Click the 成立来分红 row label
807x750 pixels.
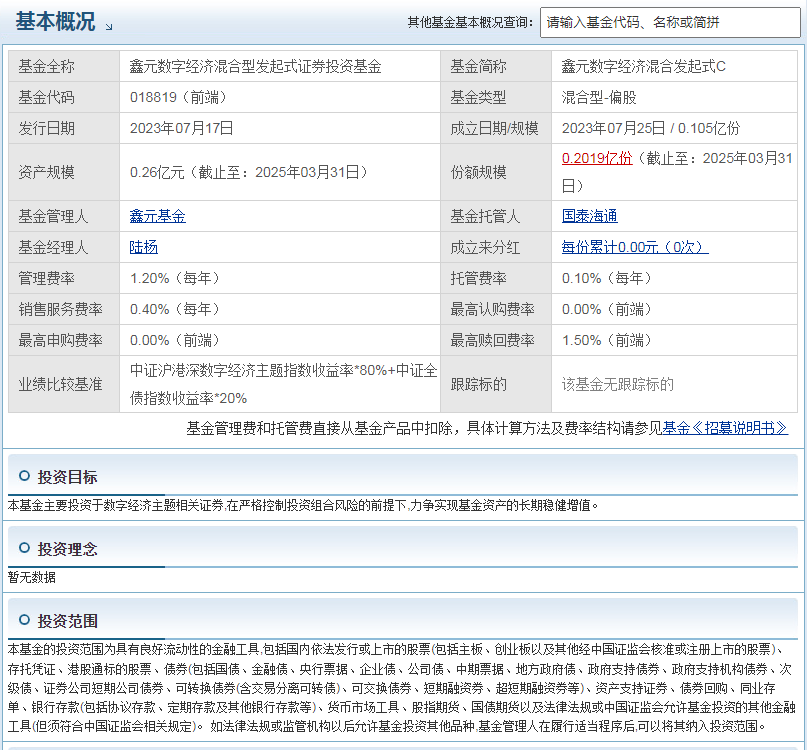point(485,248)
